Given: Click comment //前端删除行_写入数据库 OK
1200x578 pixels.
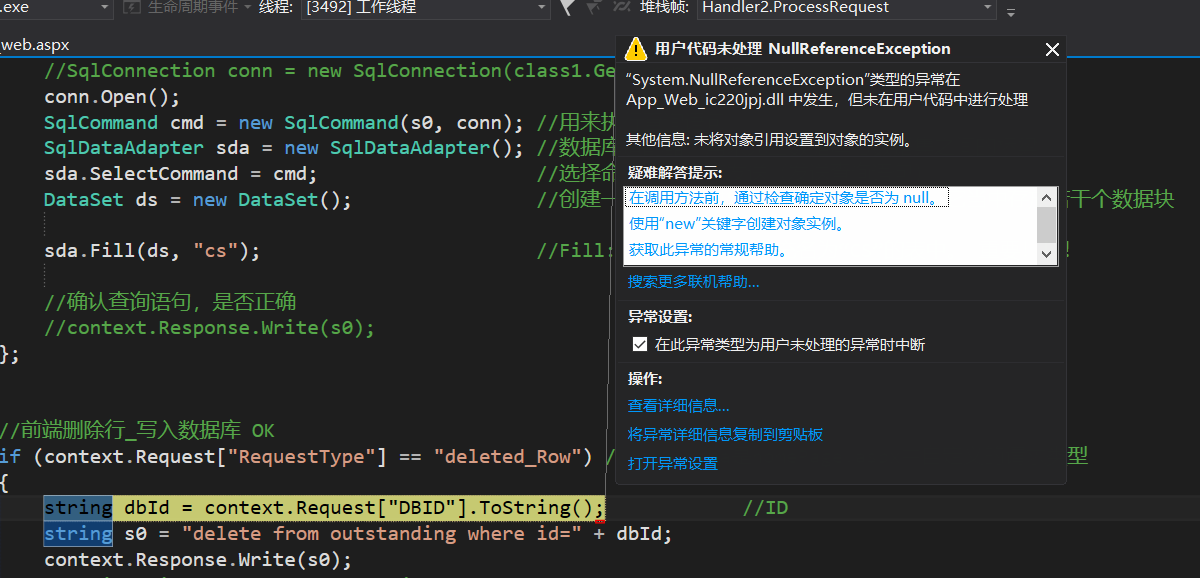Looking at the screenshot, I should (x=137, y=431).
